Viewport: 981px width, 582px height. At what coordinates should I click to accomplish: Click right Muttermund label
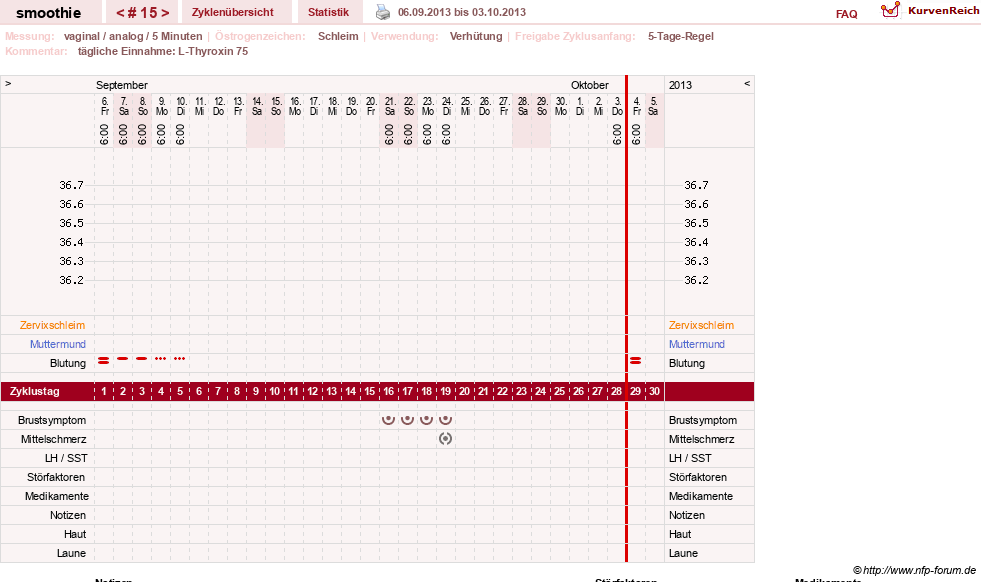(697, 344)
